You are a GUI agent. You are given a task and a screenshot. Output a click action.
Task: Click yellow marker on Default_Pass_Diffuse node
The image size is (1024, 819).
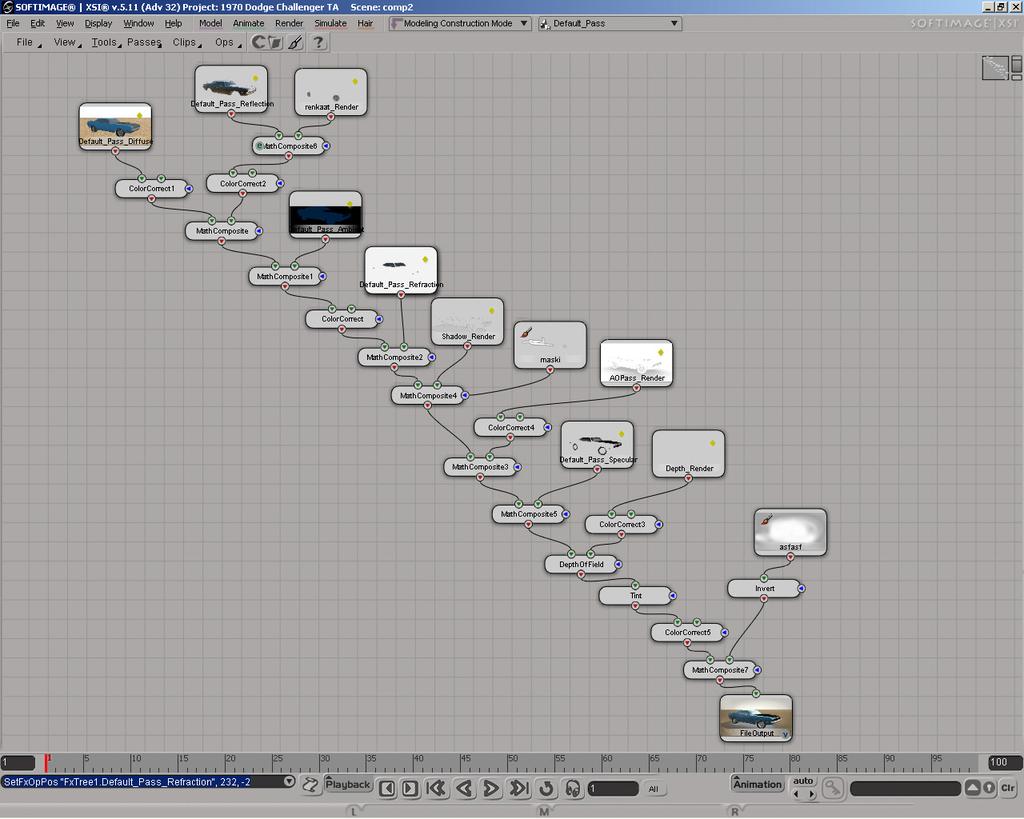139,116
